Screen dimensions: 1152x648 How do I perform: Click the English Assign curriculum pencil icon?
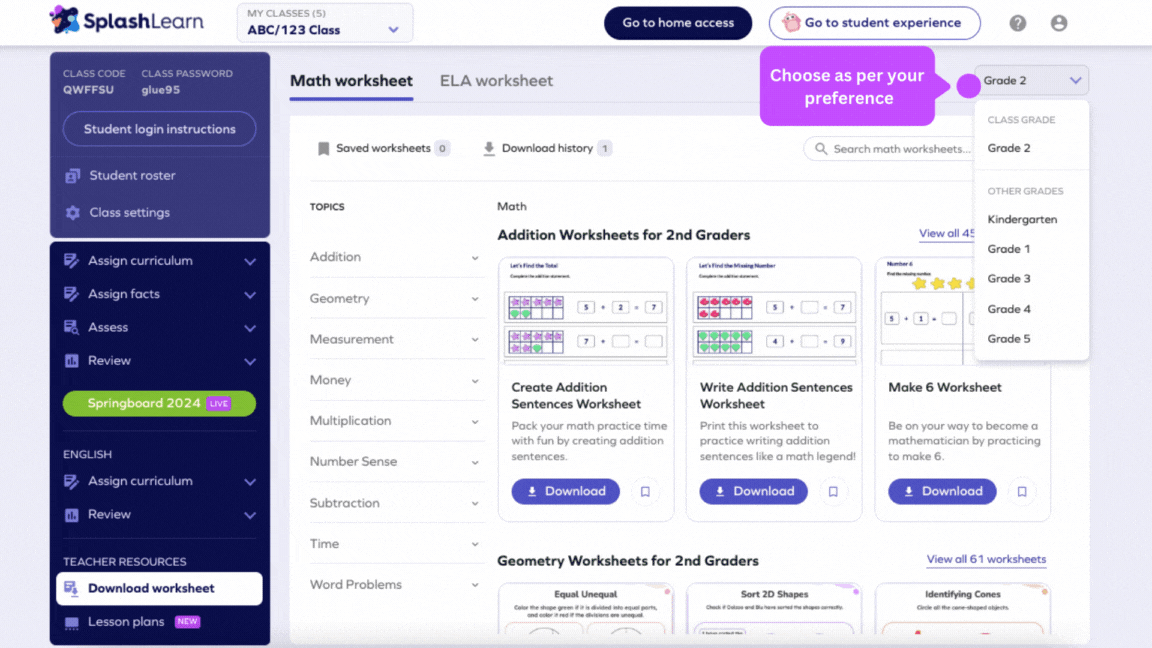(71, 481)
